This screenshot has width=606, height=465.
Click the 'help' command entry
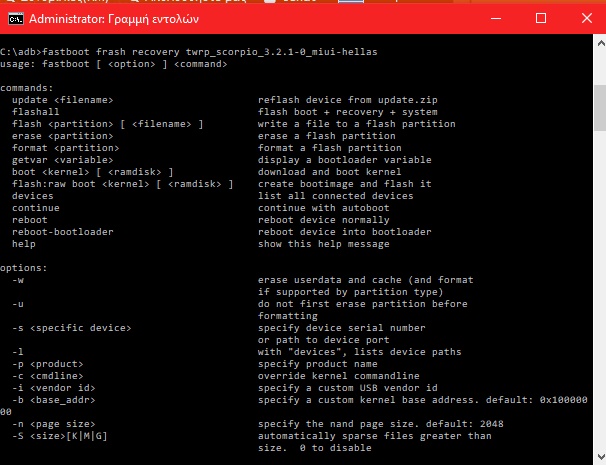[24, 244]
